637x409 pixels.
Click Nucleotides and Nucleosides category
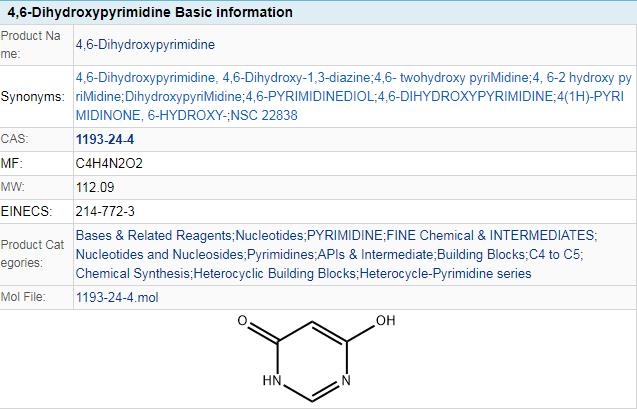(x=159, y=254)
